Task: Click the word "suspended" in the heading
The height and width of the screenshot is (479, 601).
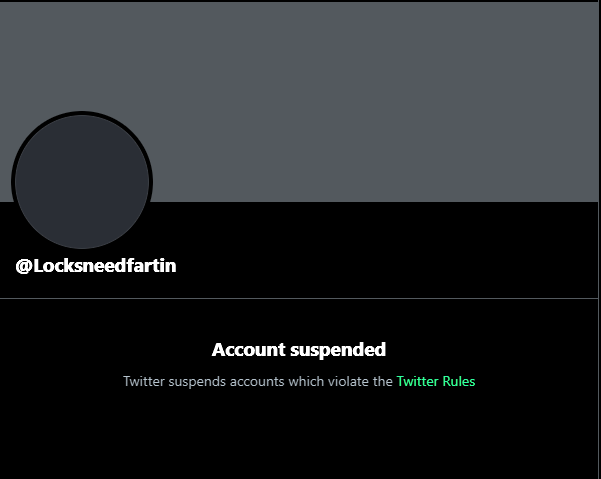Action: 338,351
